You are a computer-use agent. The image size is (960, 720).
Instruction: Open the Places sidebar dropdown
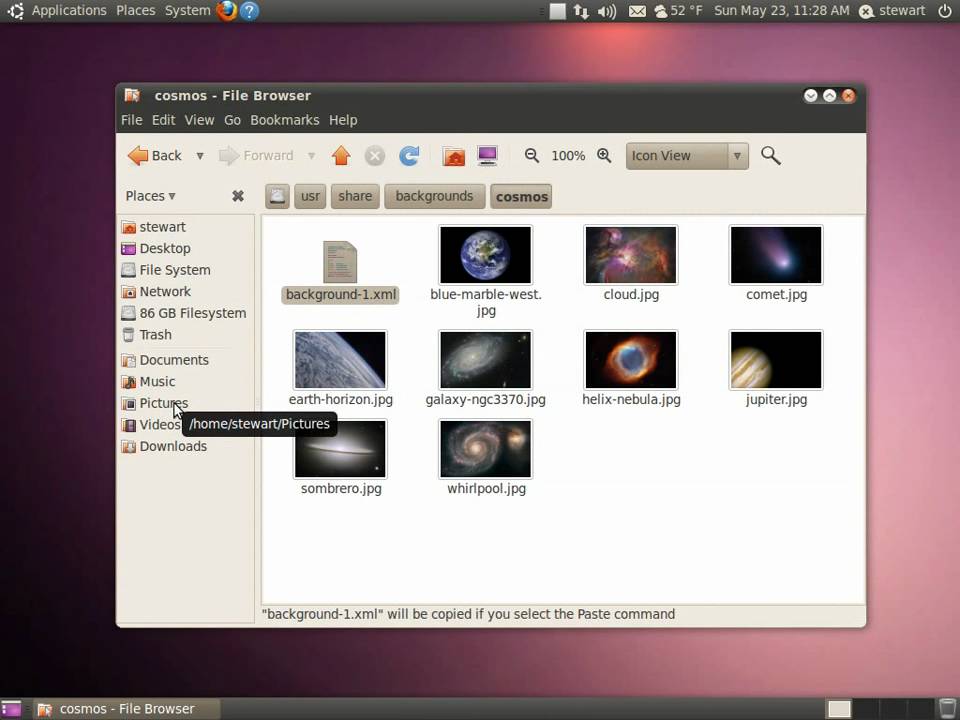click(148, 195)
